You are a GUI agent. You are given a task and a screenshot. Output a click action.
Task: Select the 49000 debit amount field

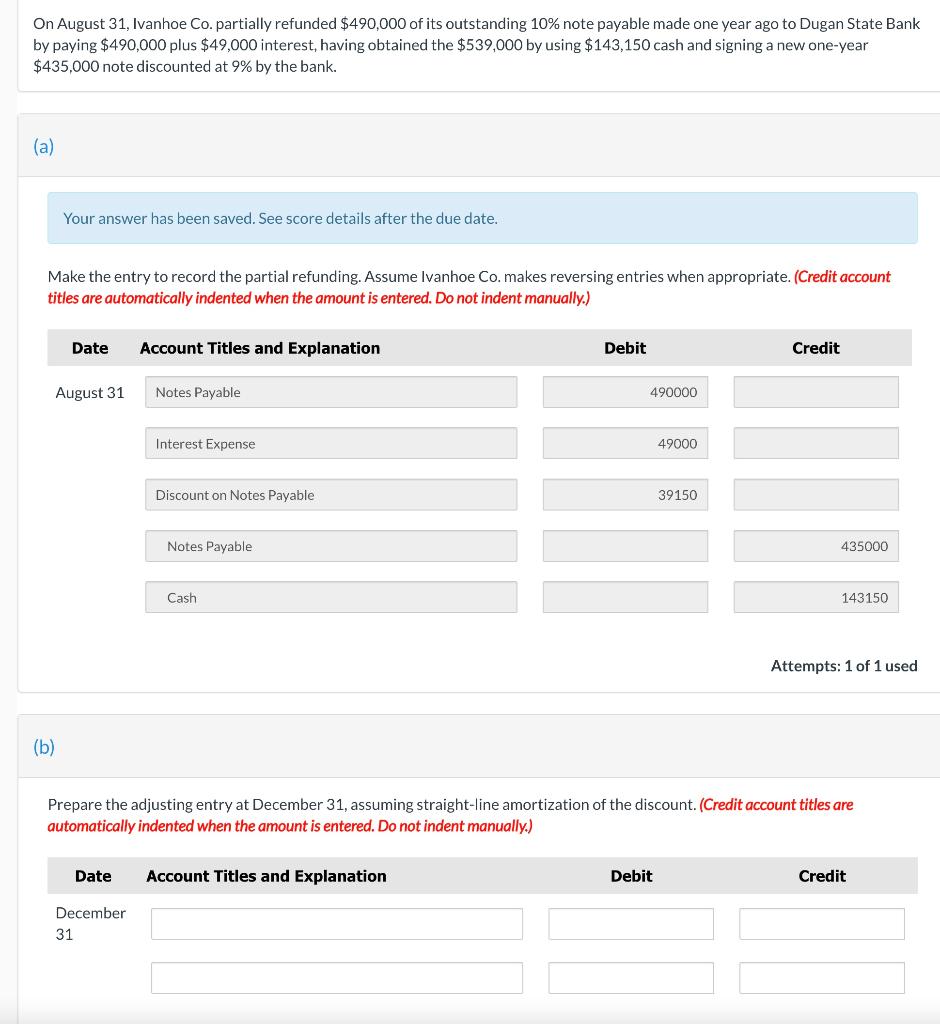[624, 443]
